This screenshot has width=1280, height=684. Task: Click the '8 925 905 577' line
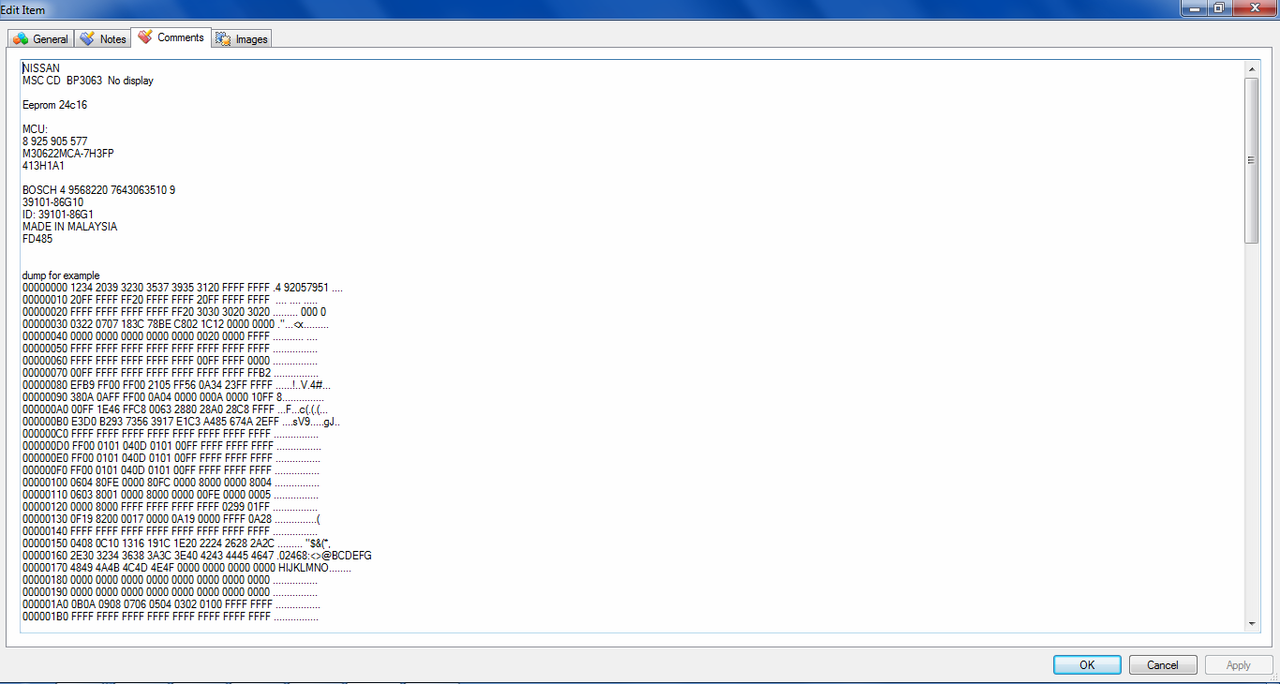(55, 141)
